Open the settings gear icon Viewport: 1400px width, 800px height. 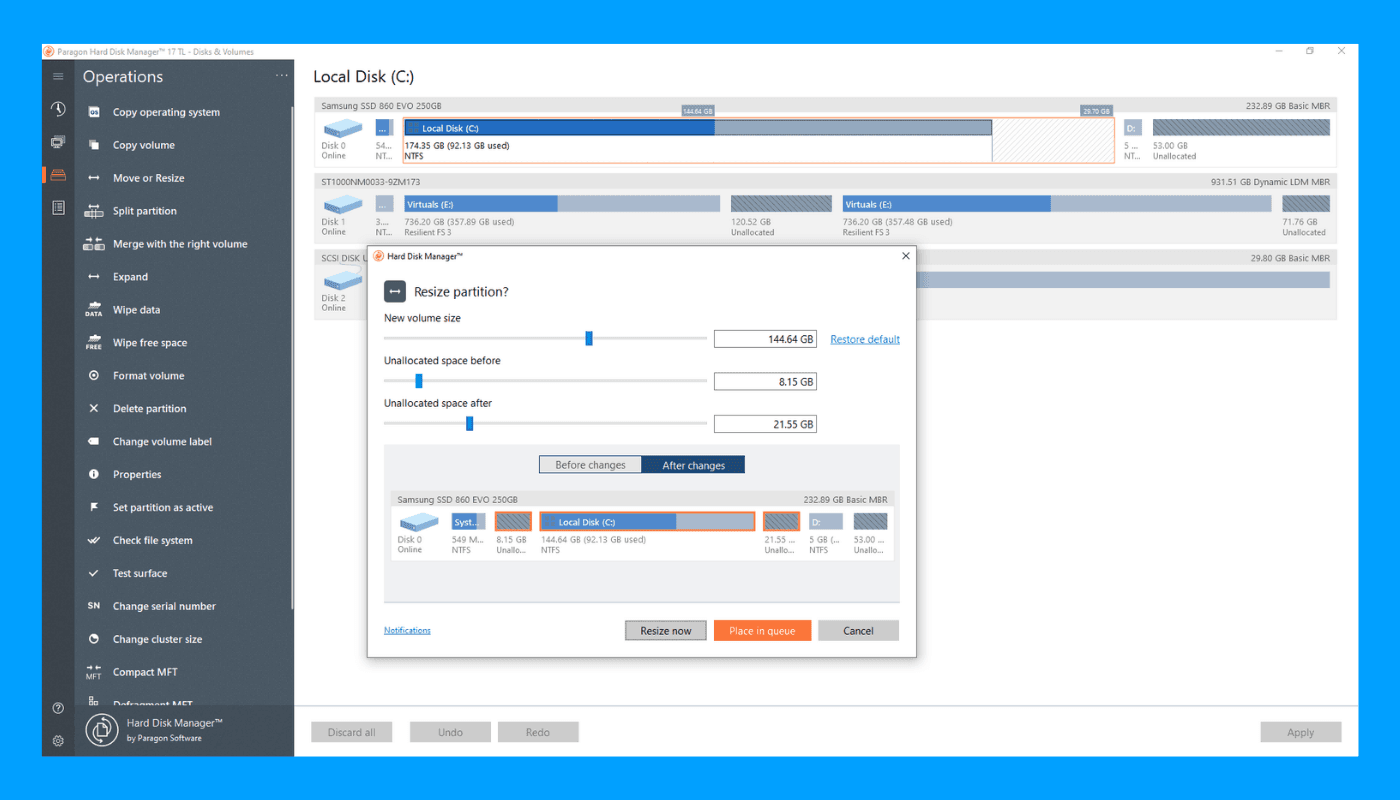58,741
